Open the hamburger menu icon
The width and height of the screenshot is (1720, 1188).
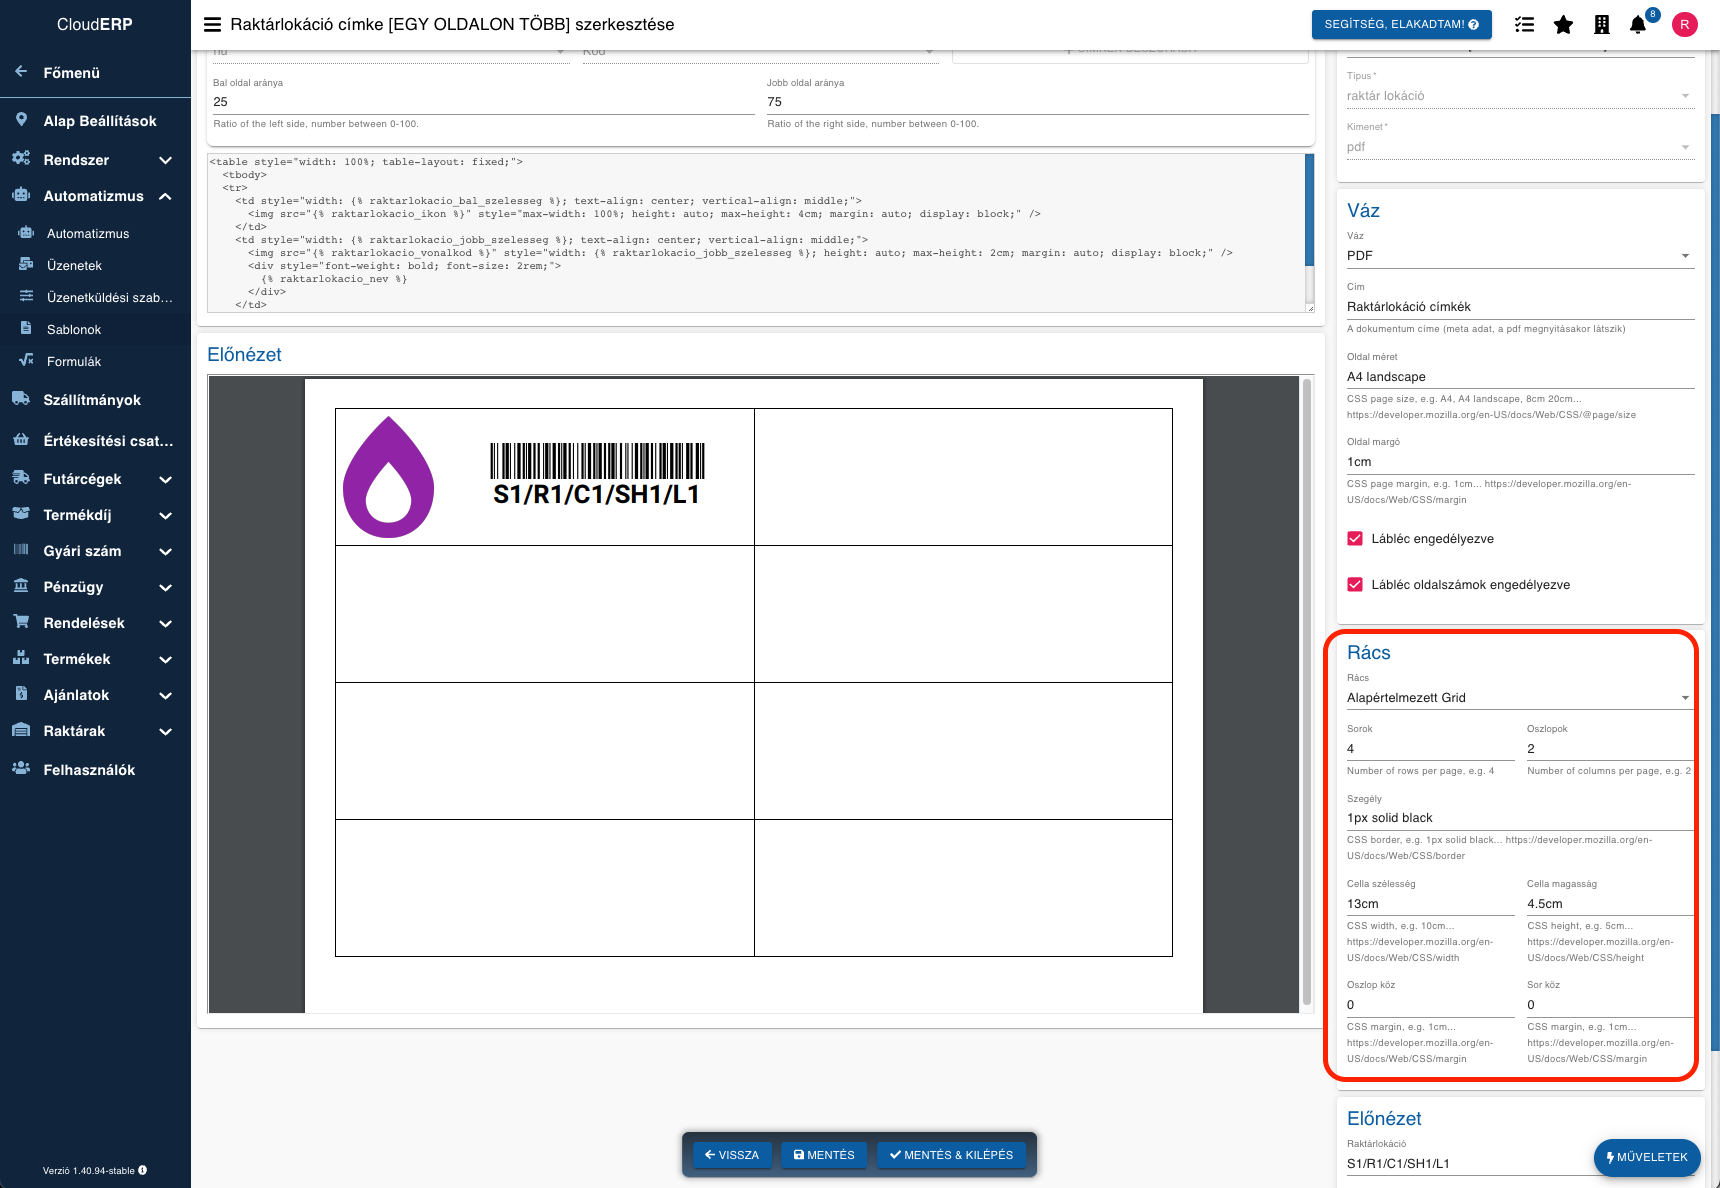pos(212,25)
